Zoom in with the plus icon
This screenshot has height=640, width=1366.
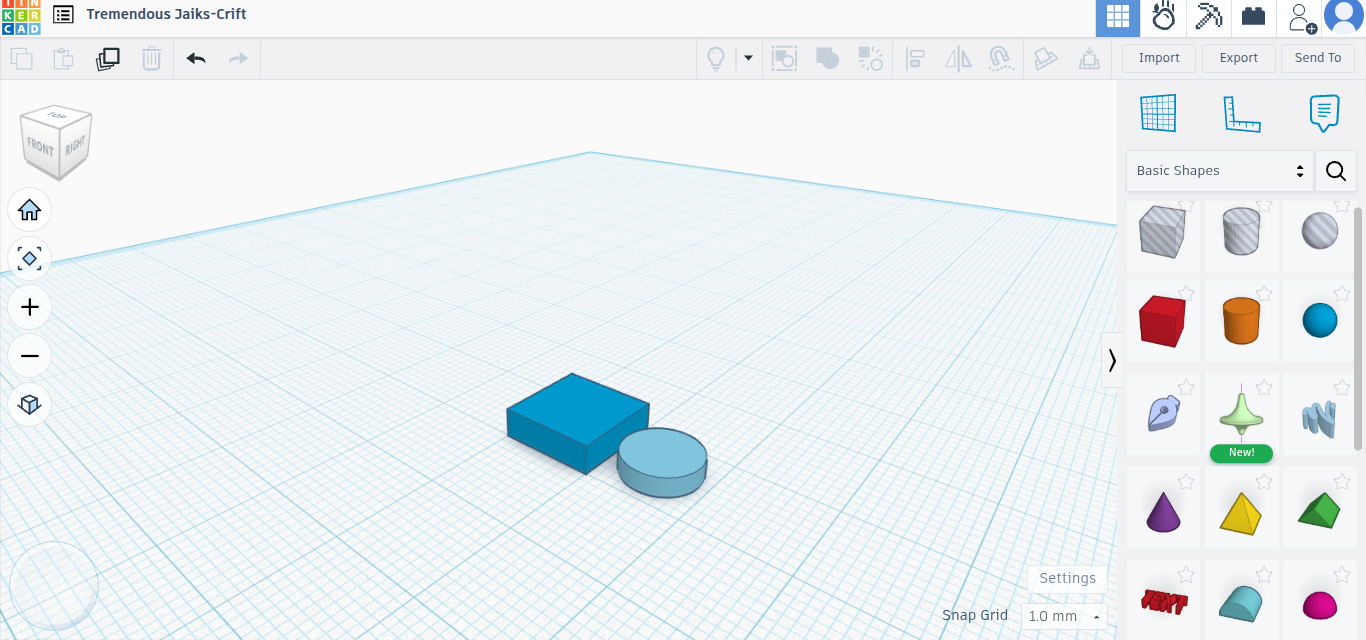30,307
